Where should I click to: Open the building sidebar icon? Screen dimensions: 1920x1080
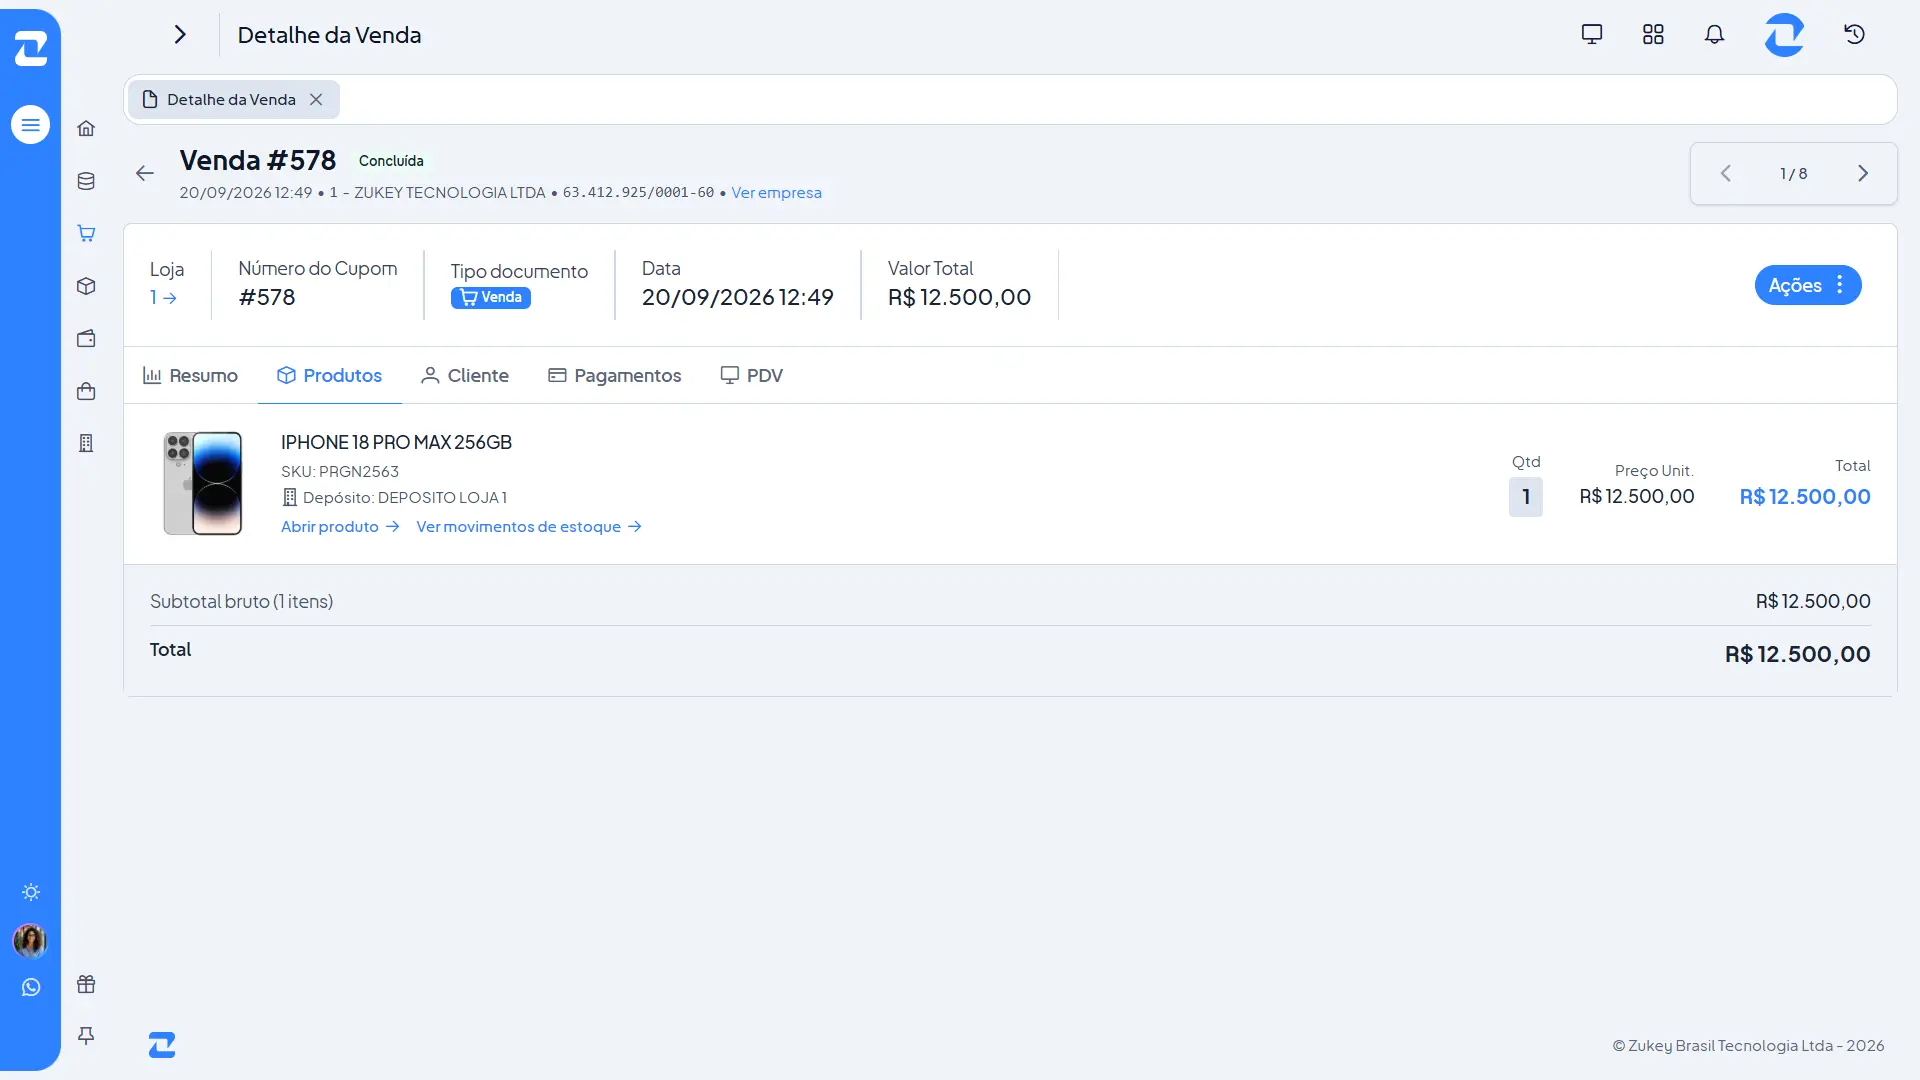coord(86,443)
